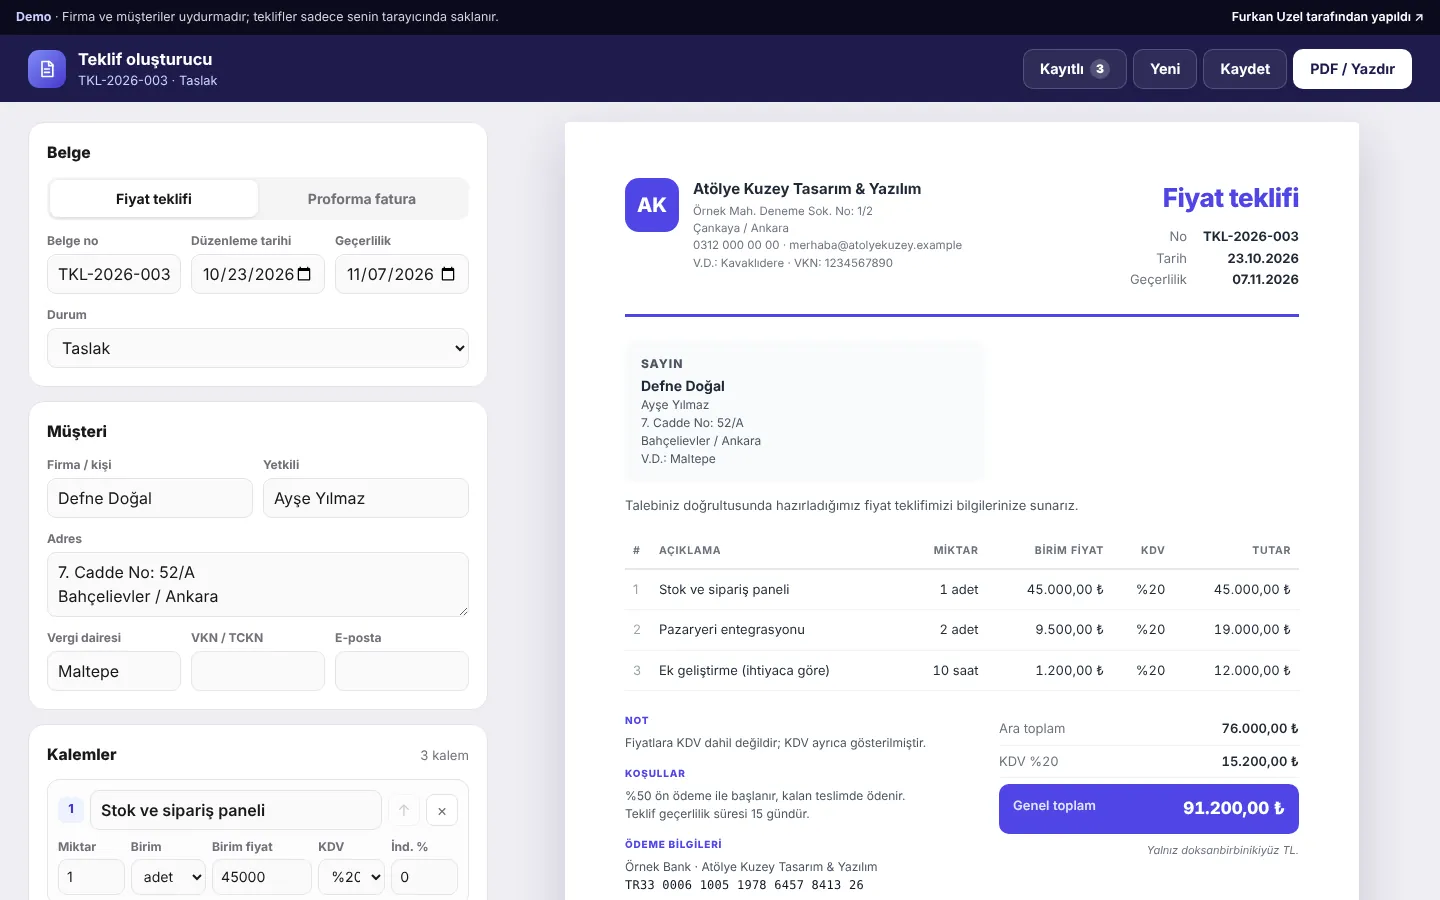The height and width of the screenshot is (900, 1440).
Task: Edit the Belge no field
Action: 114,274
